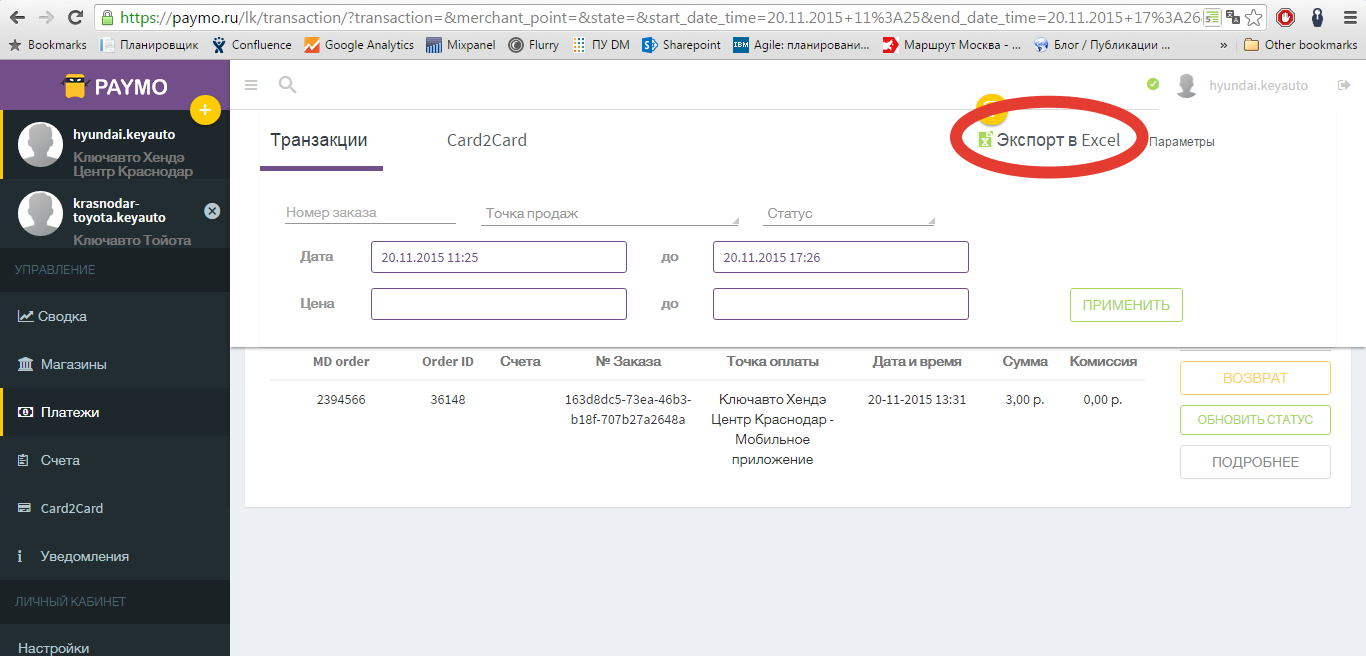Click the end date field 20.11.2015 17:26

[x=841, y=257]
